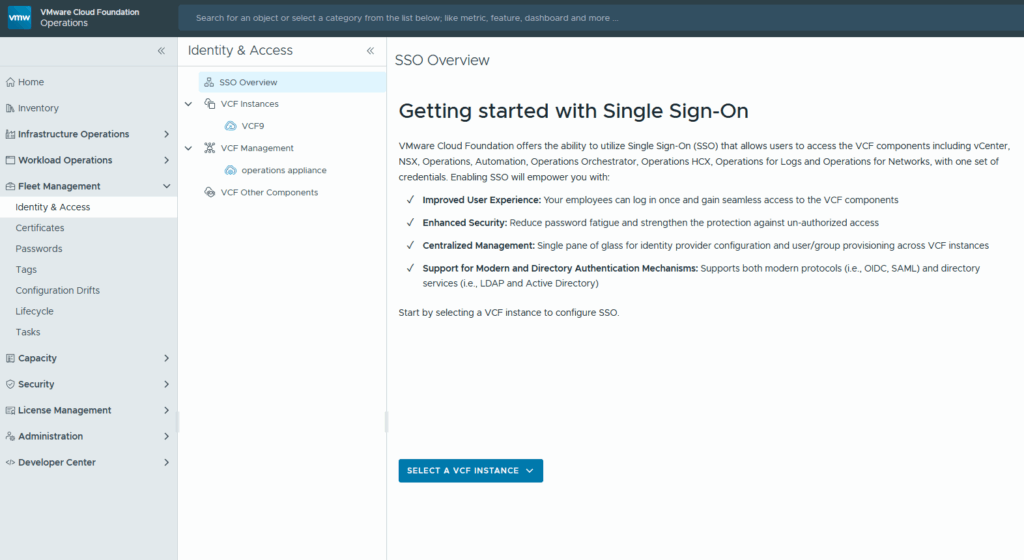
Task: Go to Passwords in Fleet Management
Action: pyautogui.click(x=39, y=249)
